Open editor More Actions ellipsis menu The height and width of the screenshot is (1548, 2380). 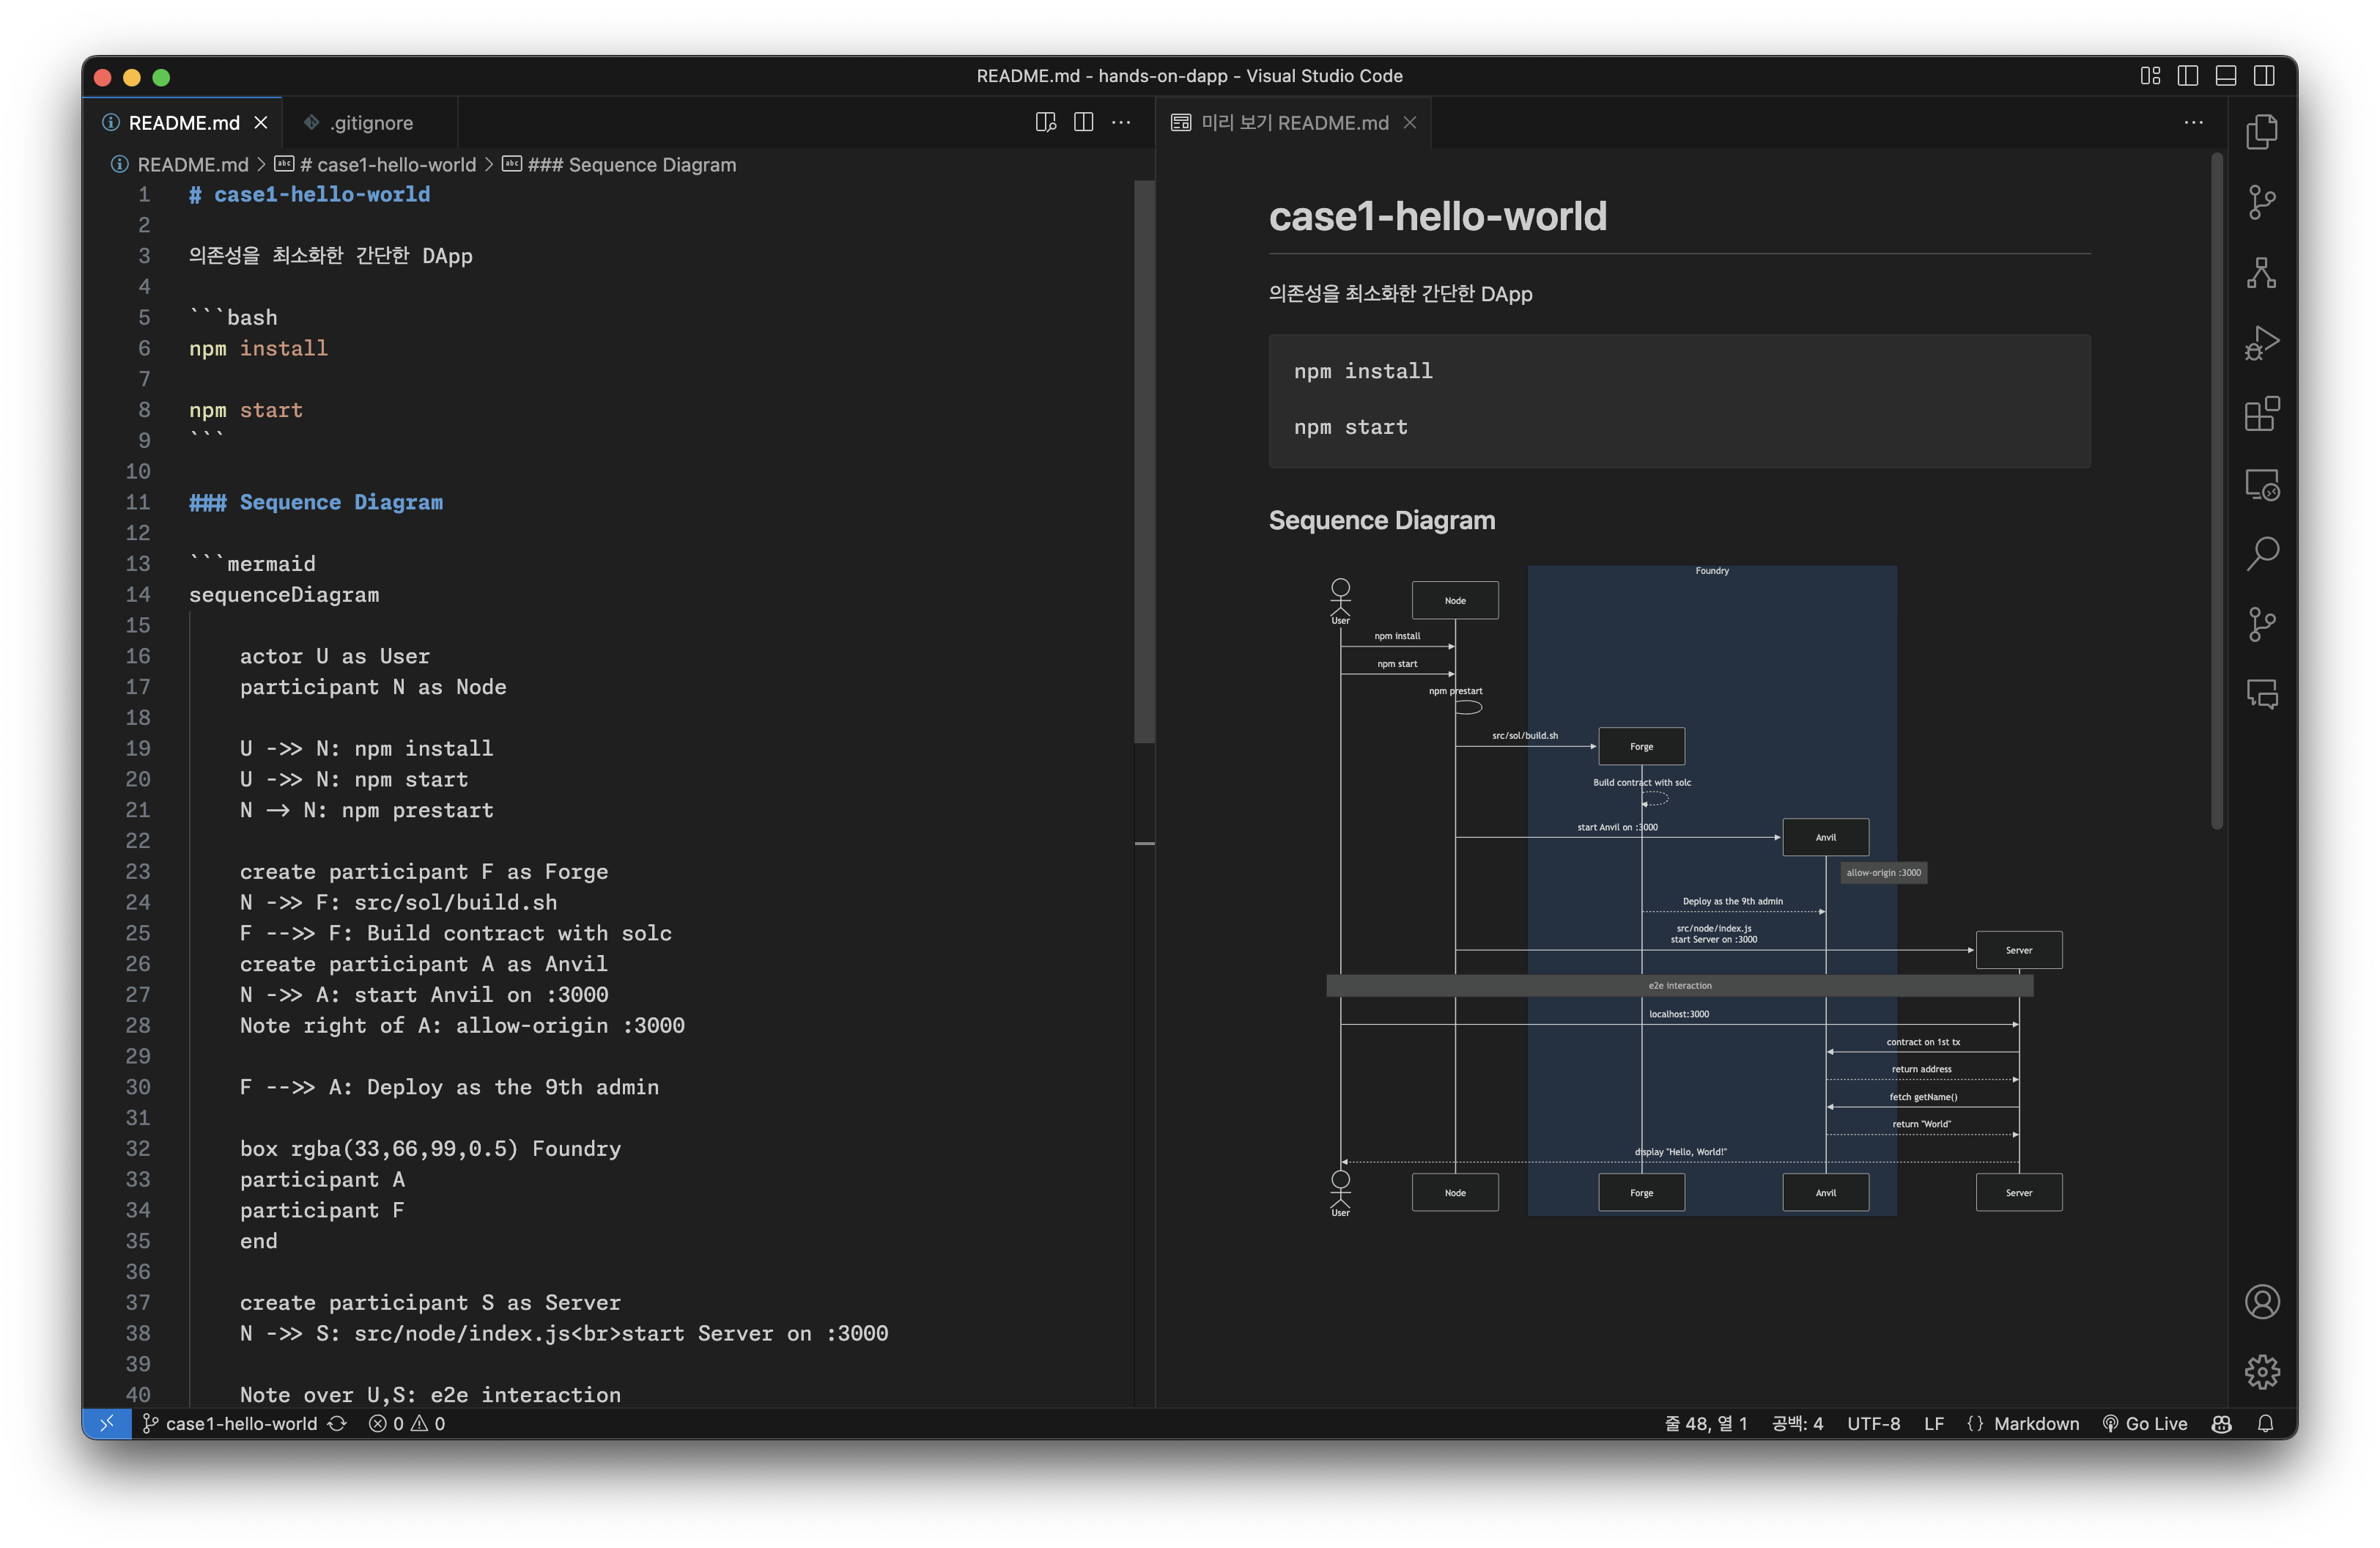point(1121,122)
